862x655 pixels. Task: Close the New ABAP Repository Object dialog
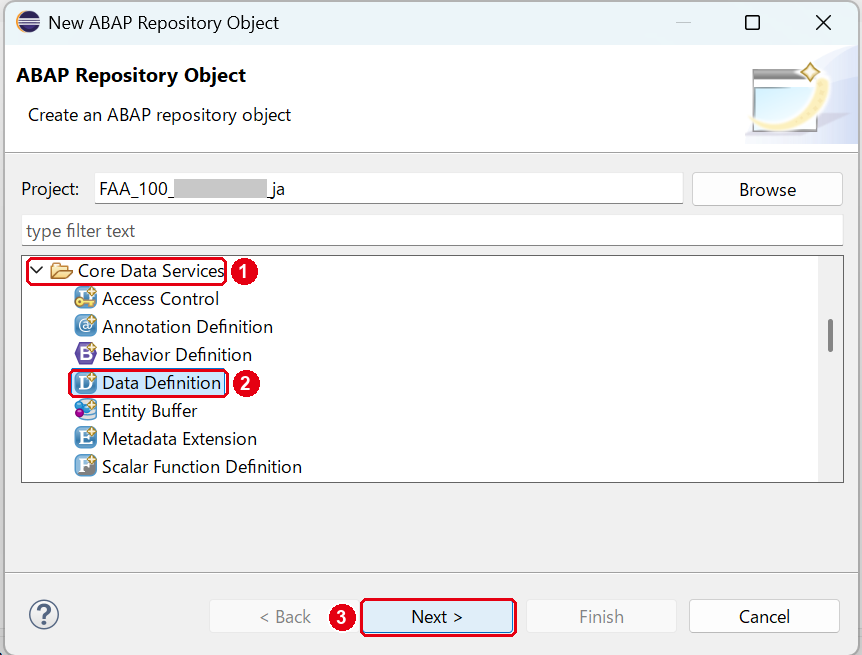click(x=823, y=23)
